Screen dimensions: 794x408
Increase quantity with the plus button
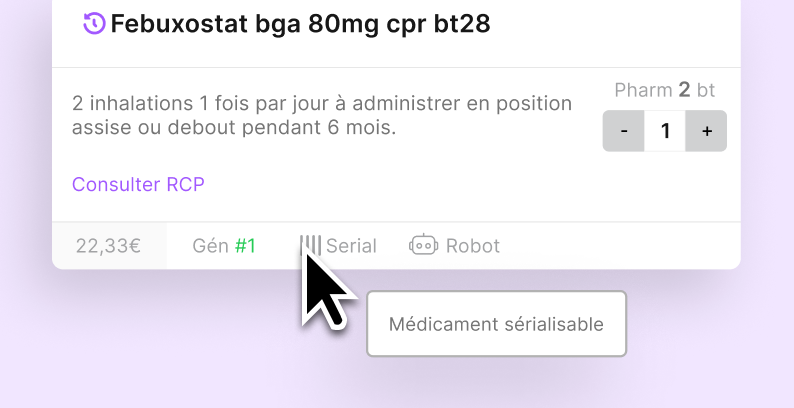point(706,131)
